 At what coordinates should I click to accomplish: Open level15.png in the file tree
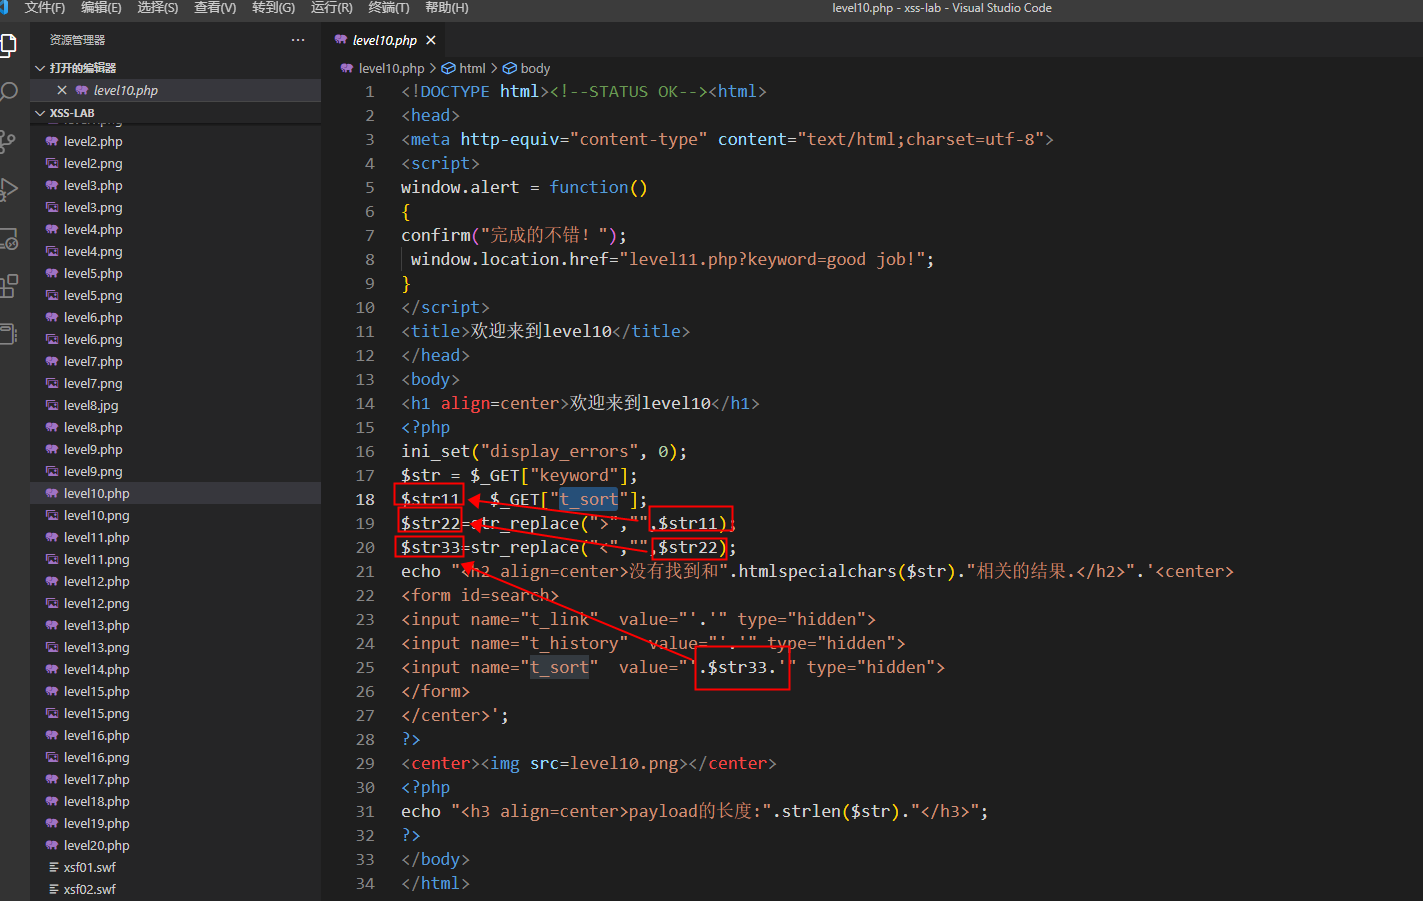tap(96, 713)
